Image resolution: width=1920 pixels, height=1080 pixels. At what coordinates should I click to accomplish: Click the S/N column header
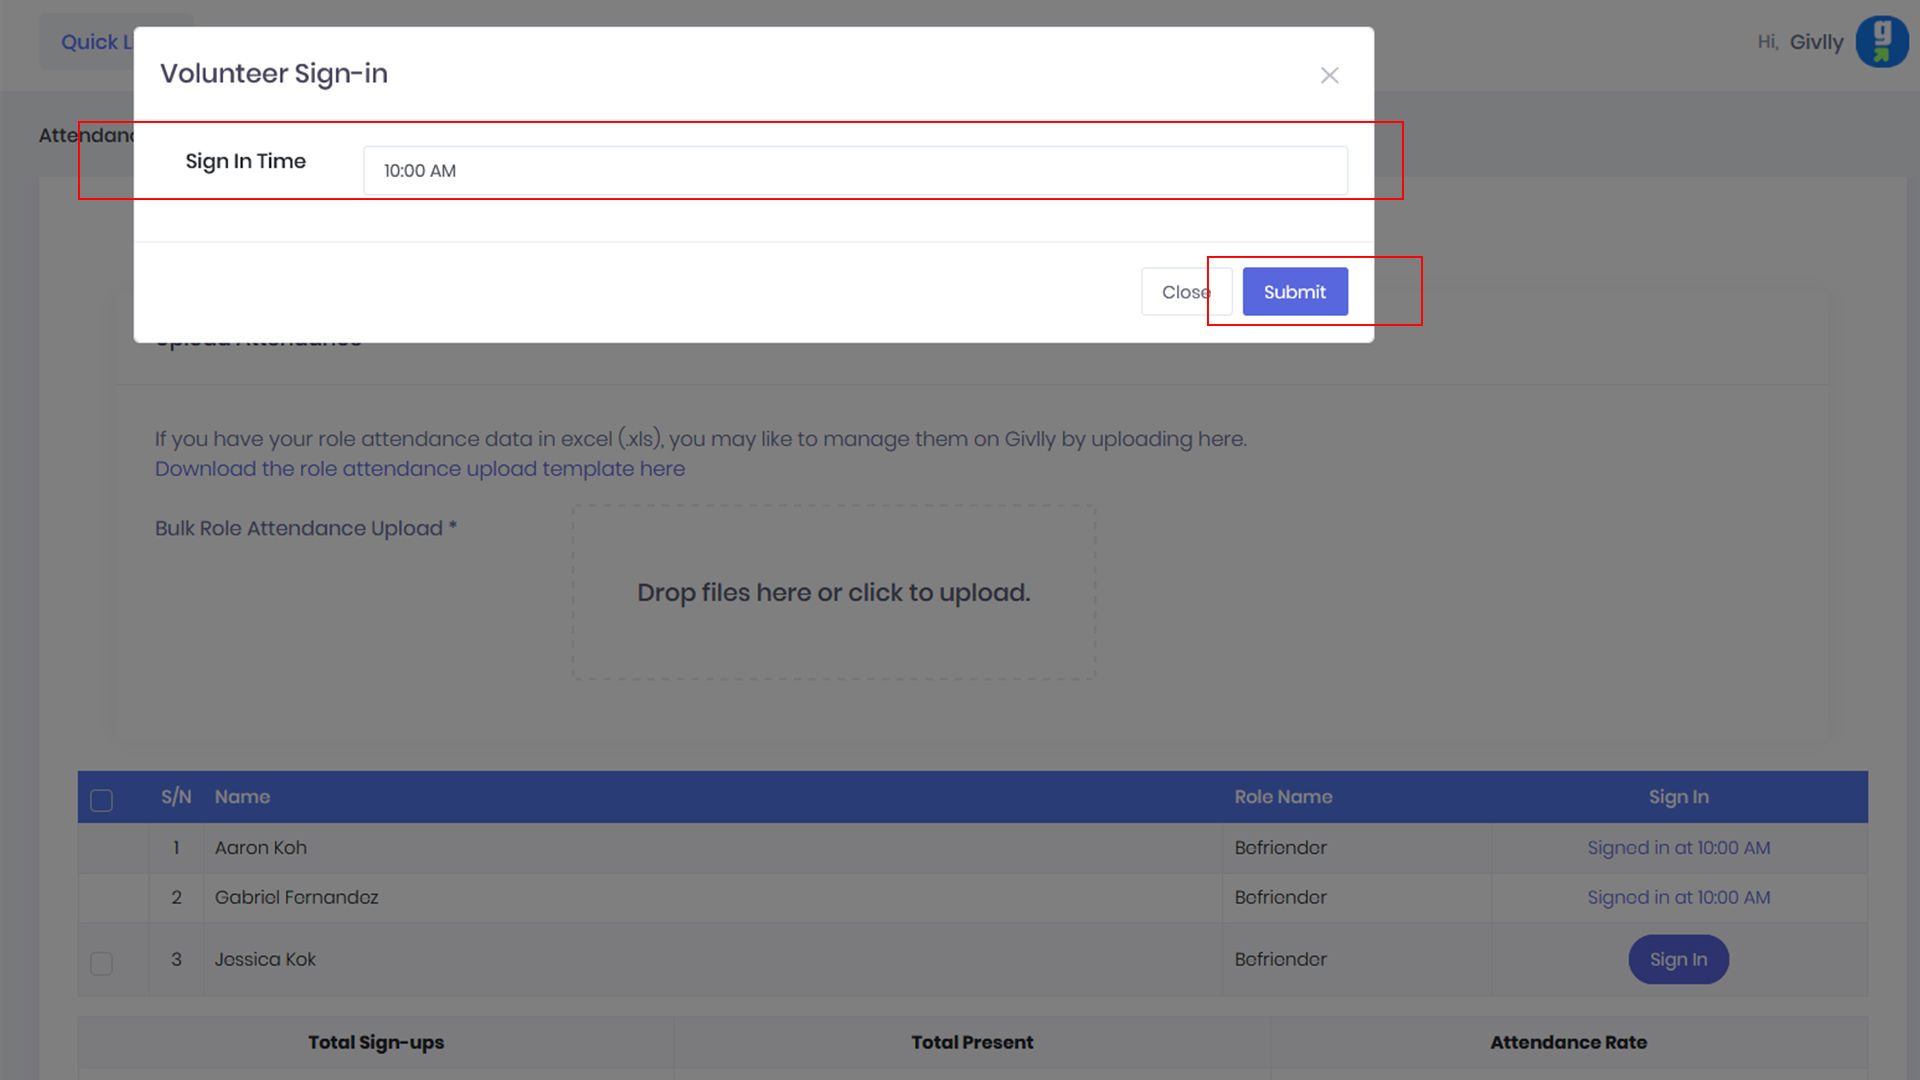point(176,797)
